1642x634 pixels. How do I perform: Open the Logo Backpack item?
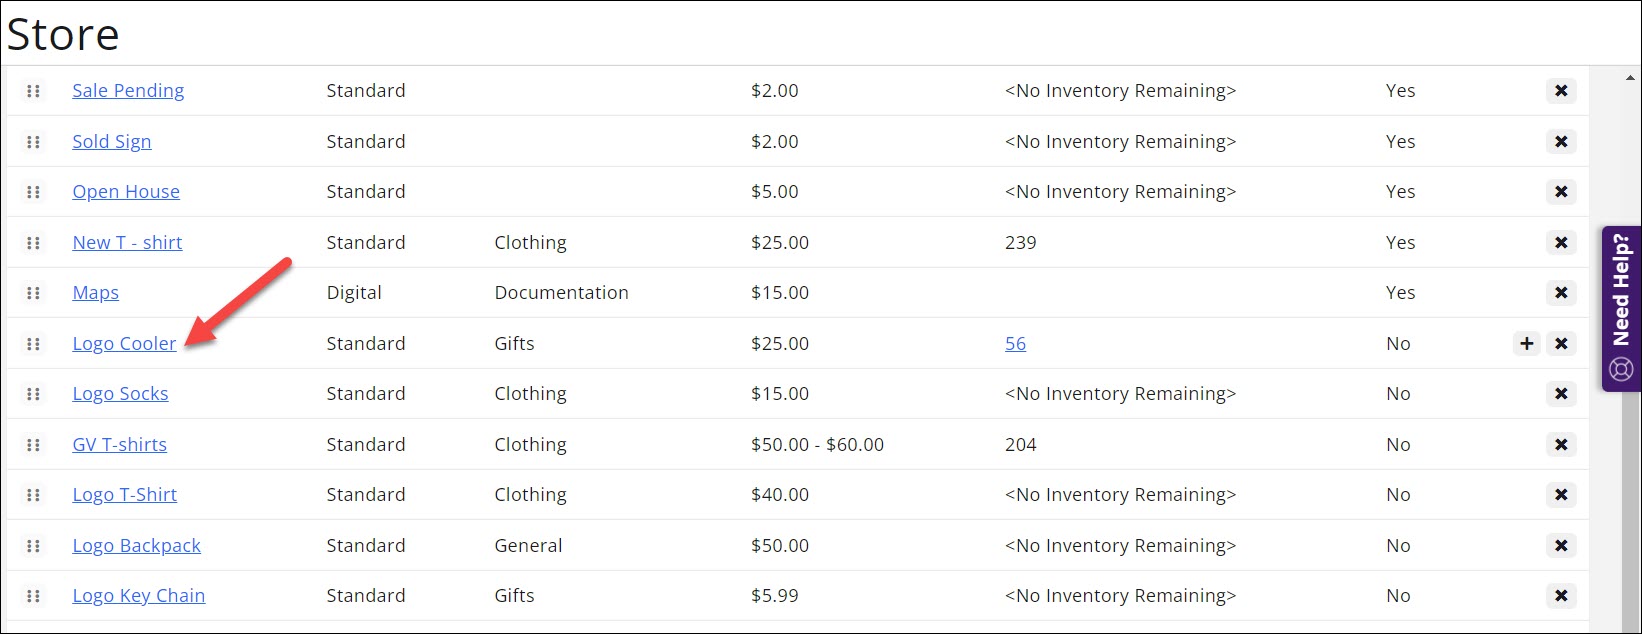coord(136,546)
